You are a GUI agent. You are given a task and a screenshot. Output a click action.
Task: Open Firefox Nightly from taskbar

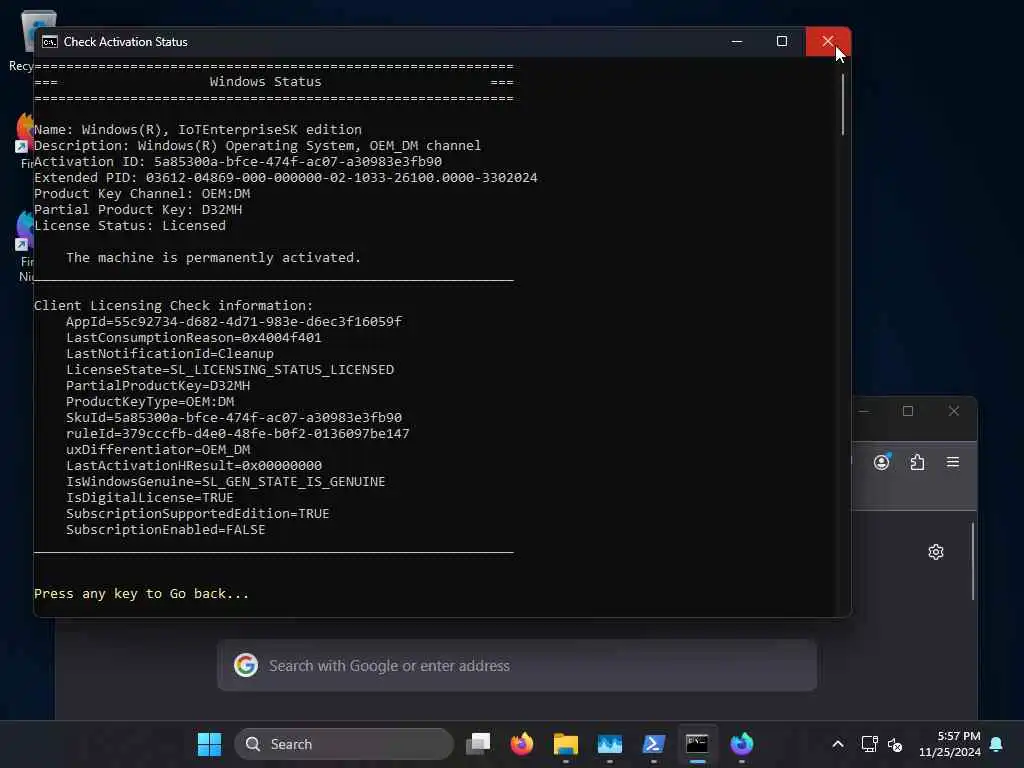point(741,744)
